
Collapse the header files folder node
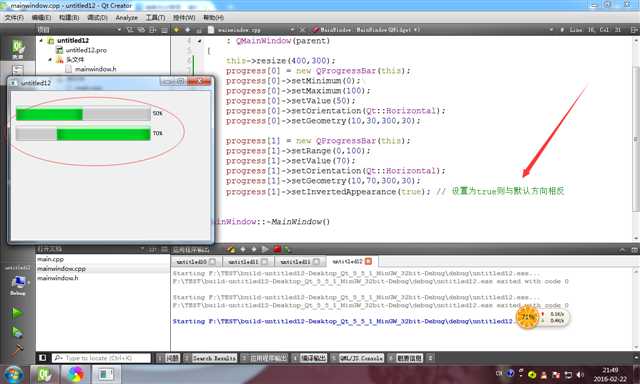point(50,60)
